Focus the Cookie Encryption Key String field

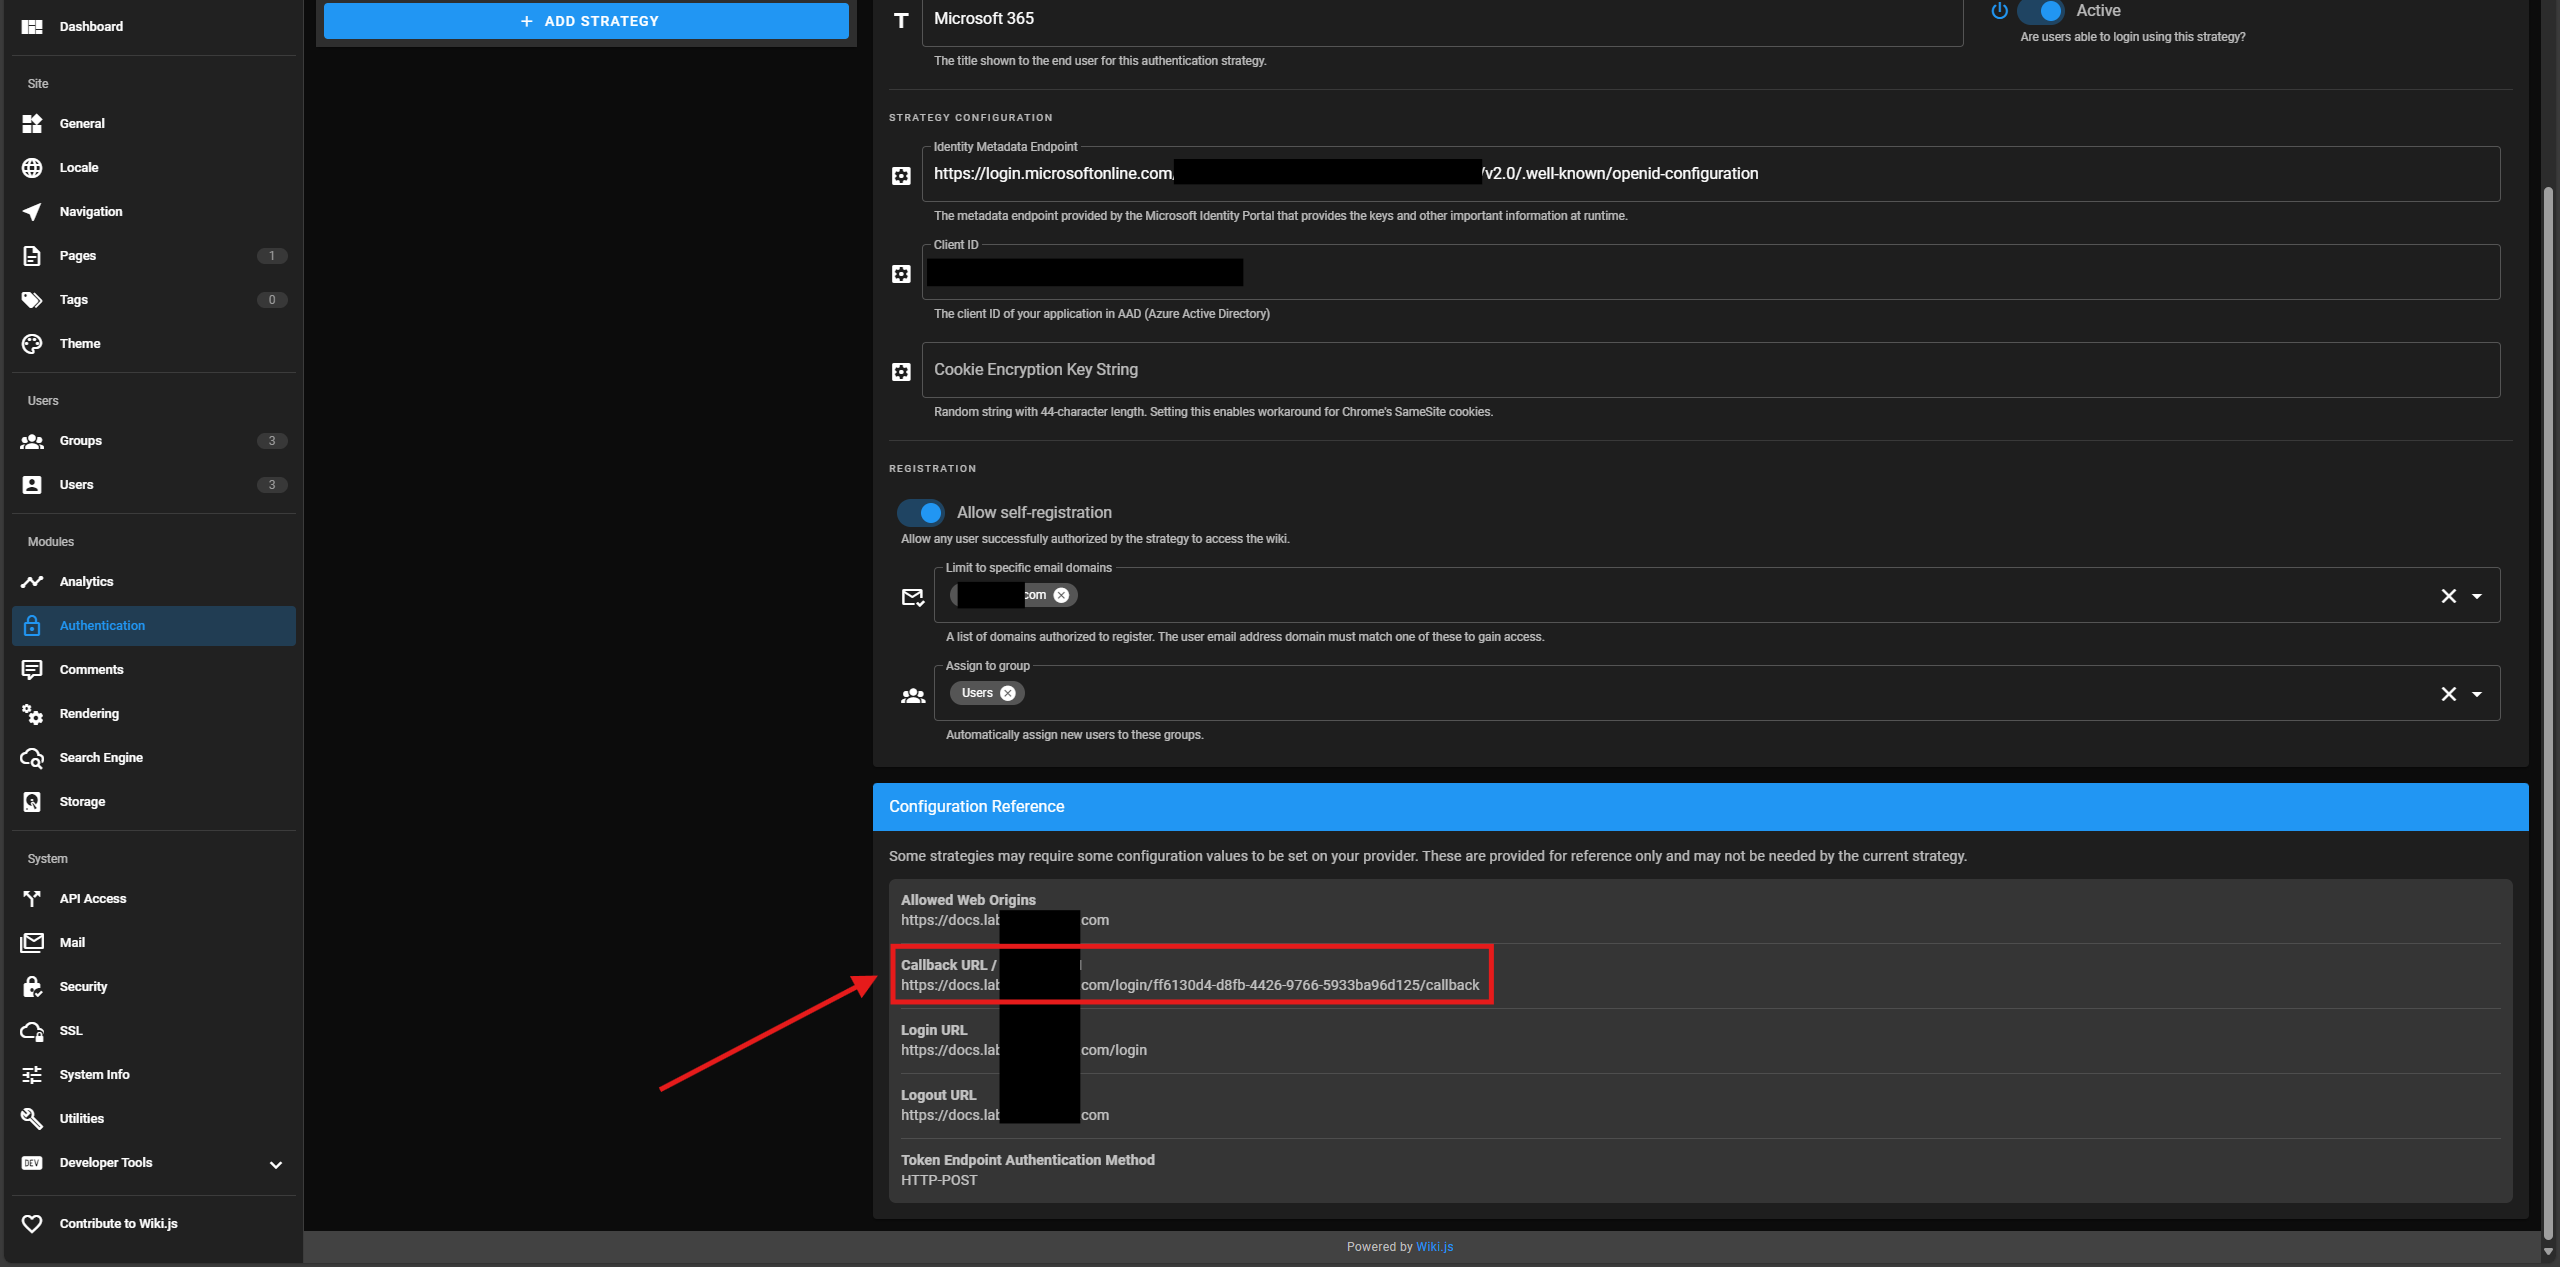(1711, 371)
